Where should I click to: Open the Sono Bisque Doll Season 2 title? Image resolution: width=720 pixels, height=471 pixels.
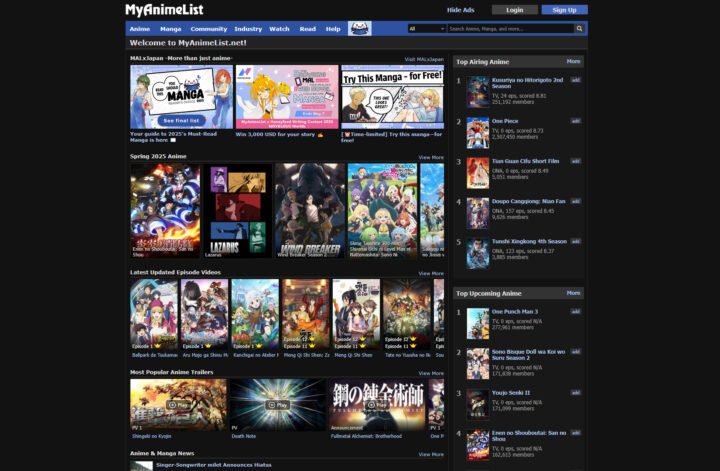(529, 354)
